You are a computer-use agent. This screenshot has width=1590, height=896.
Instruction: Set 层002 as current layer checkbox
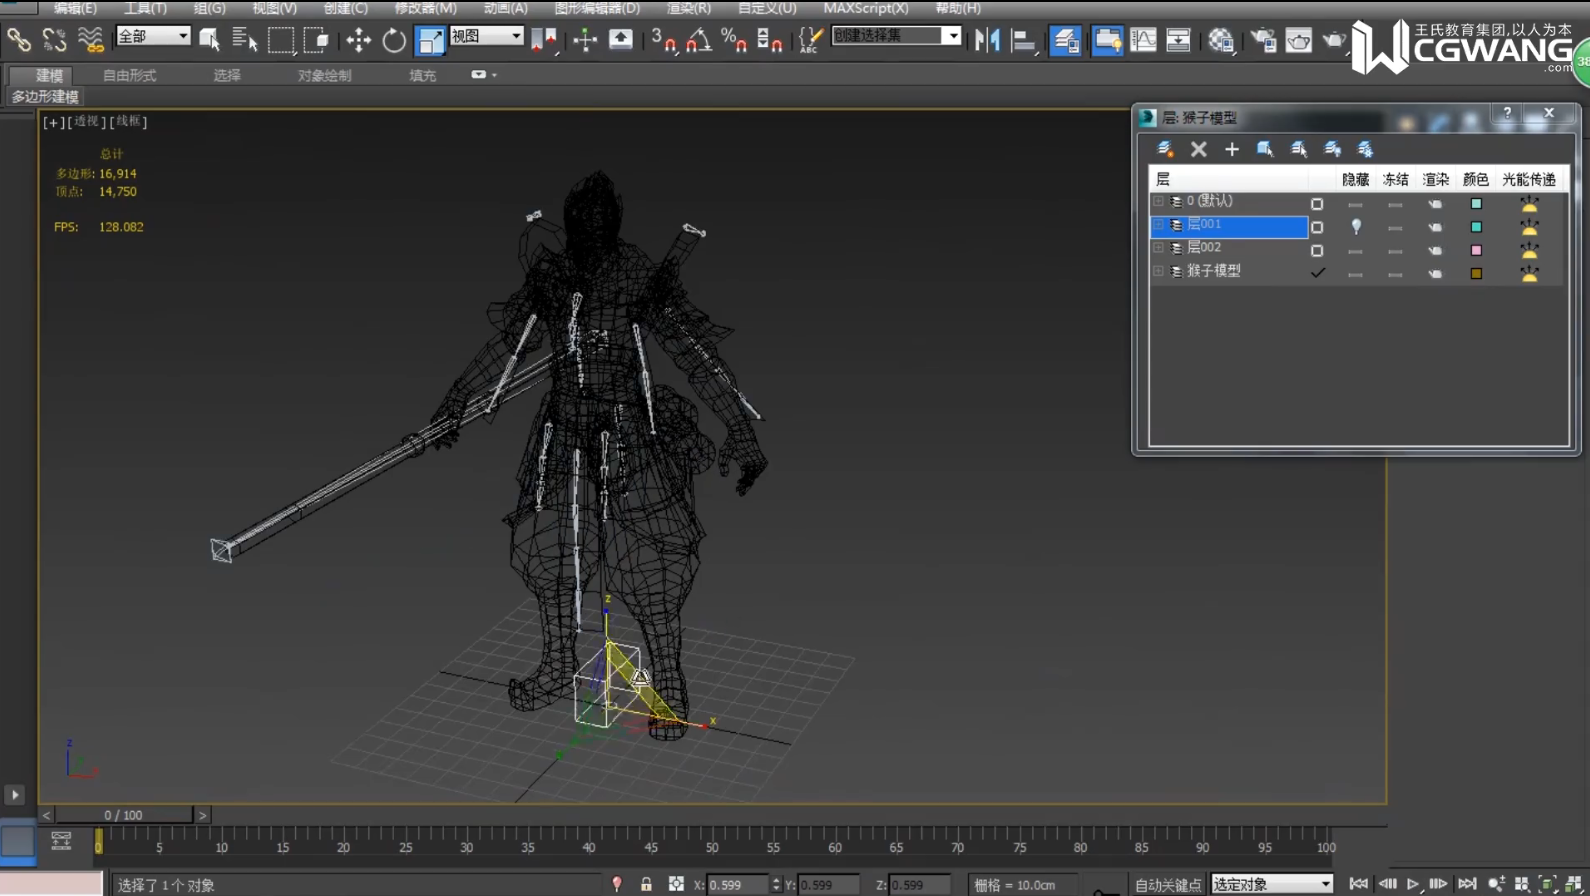pyautogui.click(x=1317, y=250)
